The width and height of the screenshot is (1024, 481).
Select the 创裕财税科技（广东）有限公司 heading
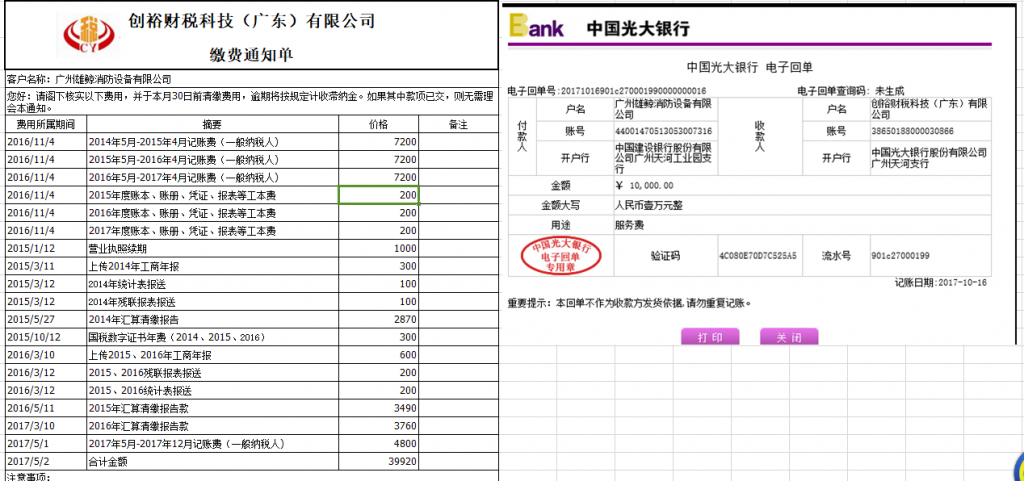(251, 21)
